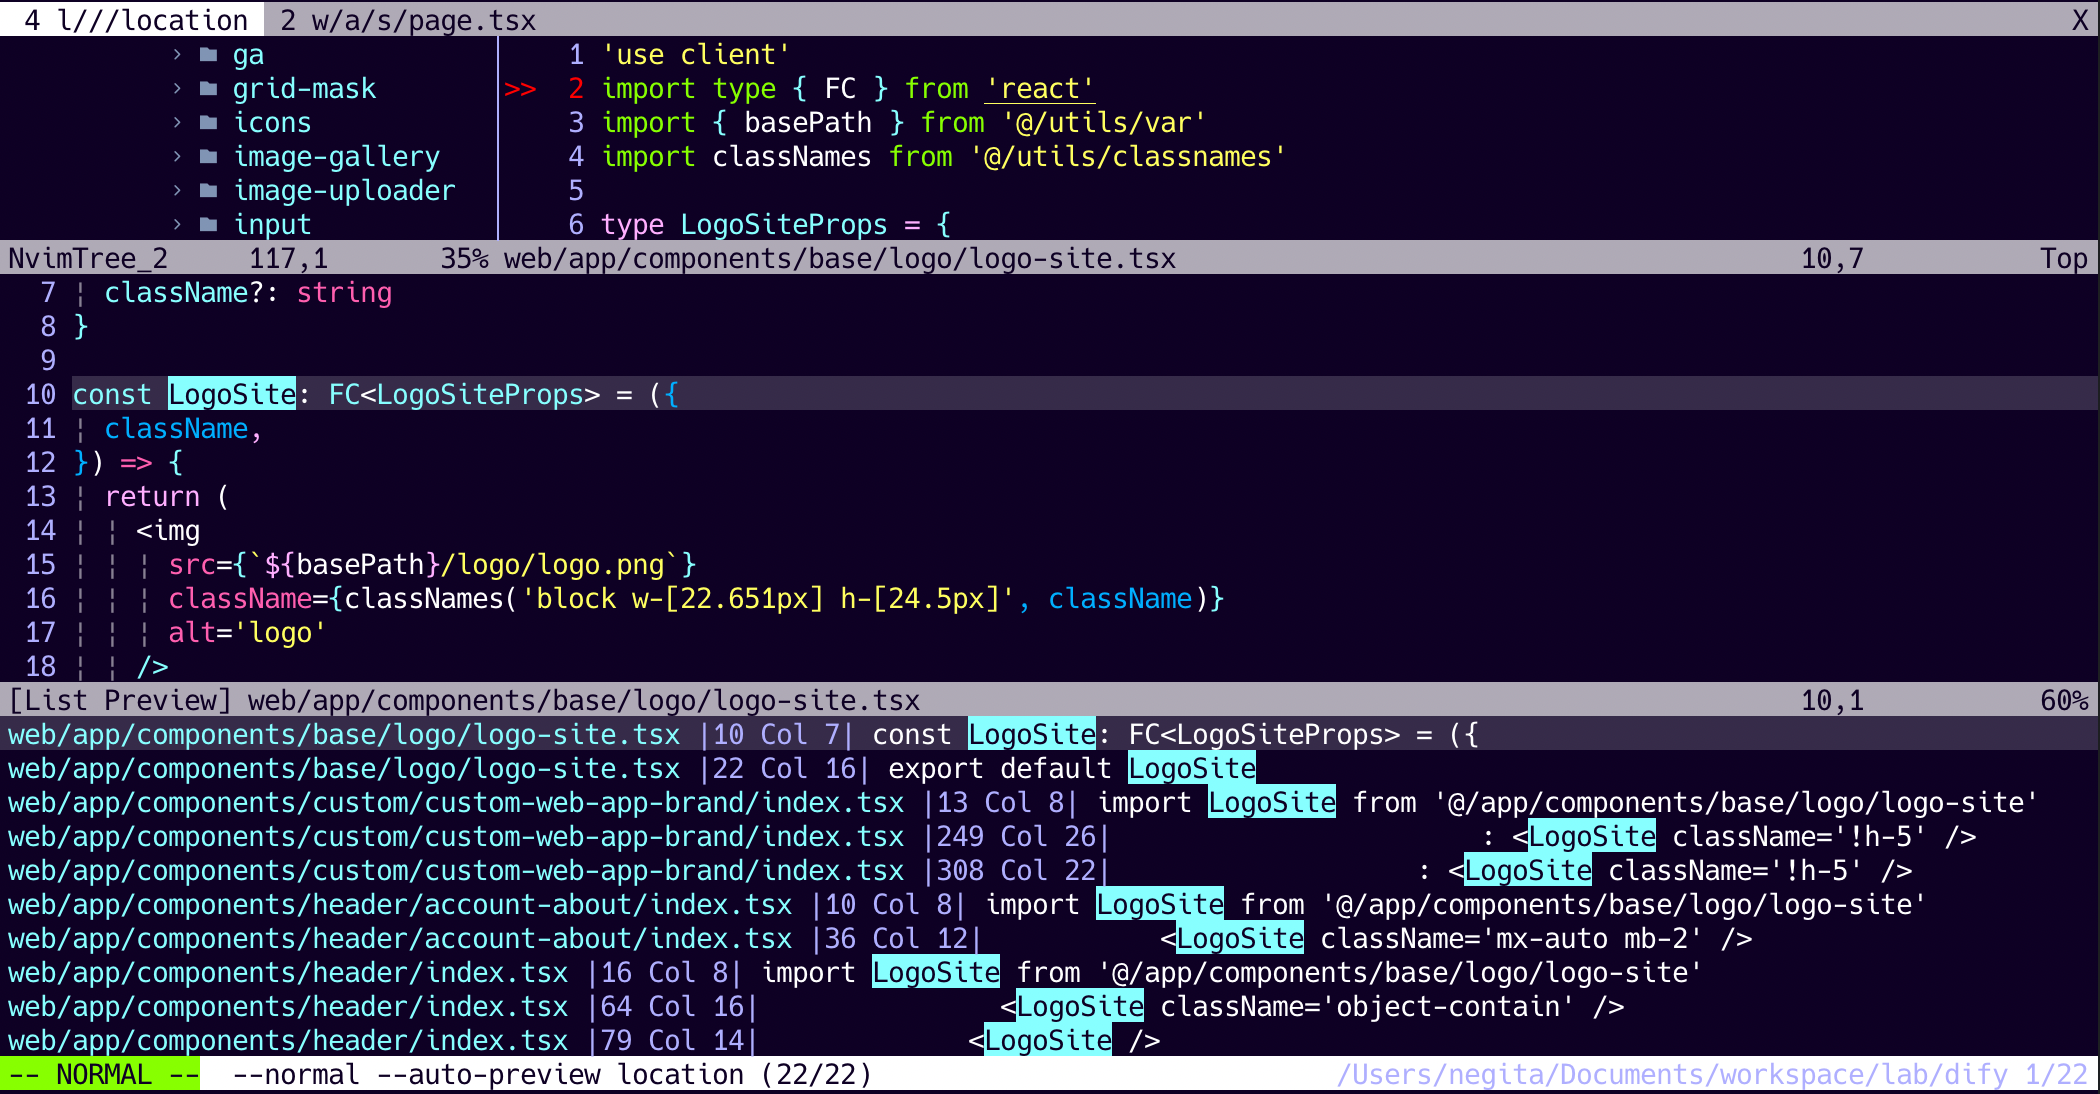
Task: Switch to the w/a/s/page.tsx tab
Action: tap(408, 20)
